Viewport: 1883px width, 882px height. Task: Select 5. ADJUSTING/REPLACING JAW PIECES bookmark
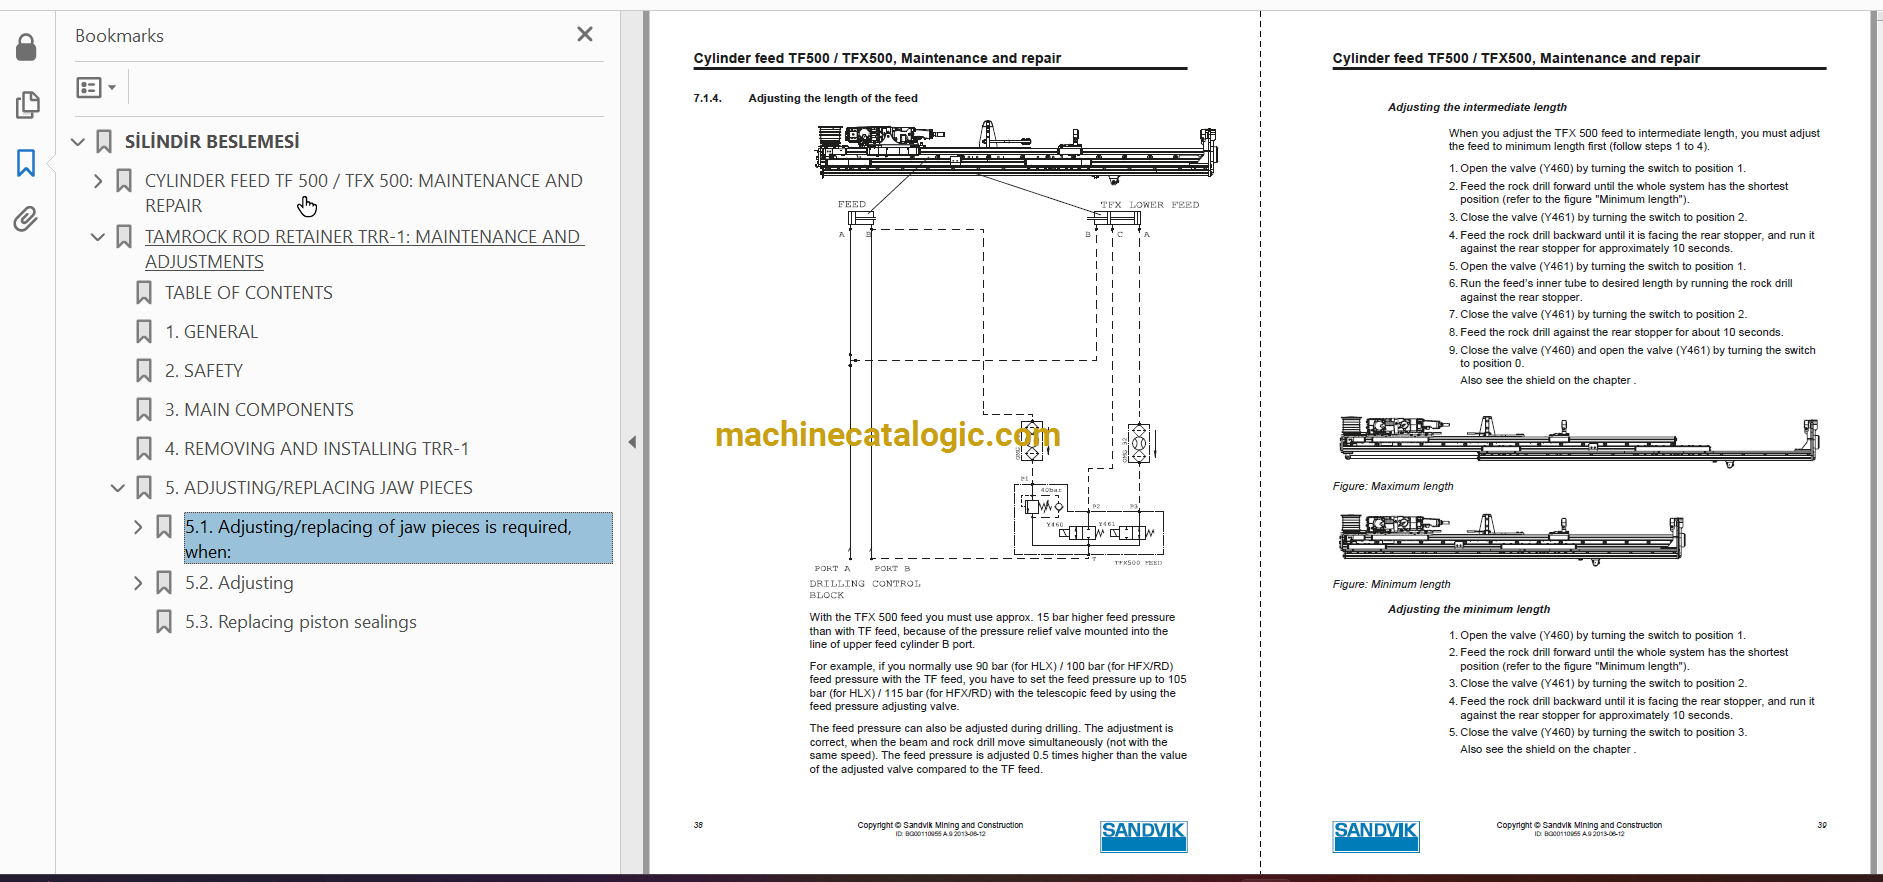tap(319, 488)
